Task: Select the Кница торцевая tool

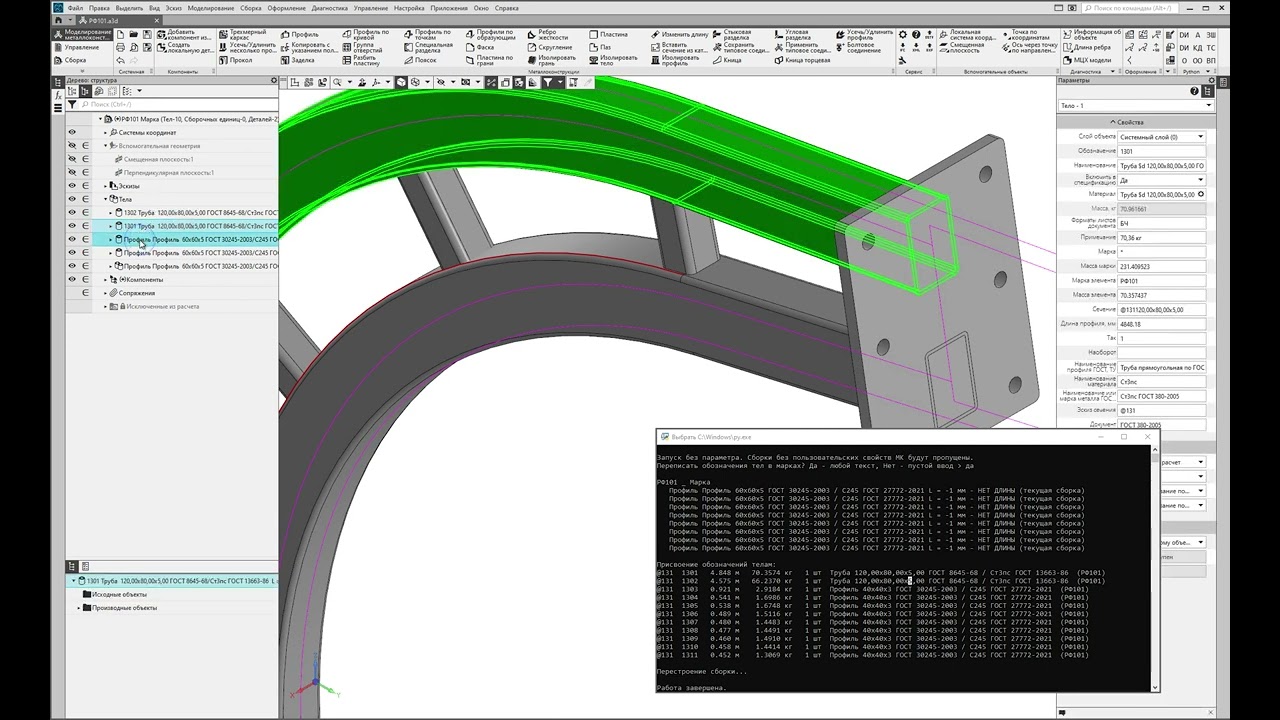Action: [802, 60]
